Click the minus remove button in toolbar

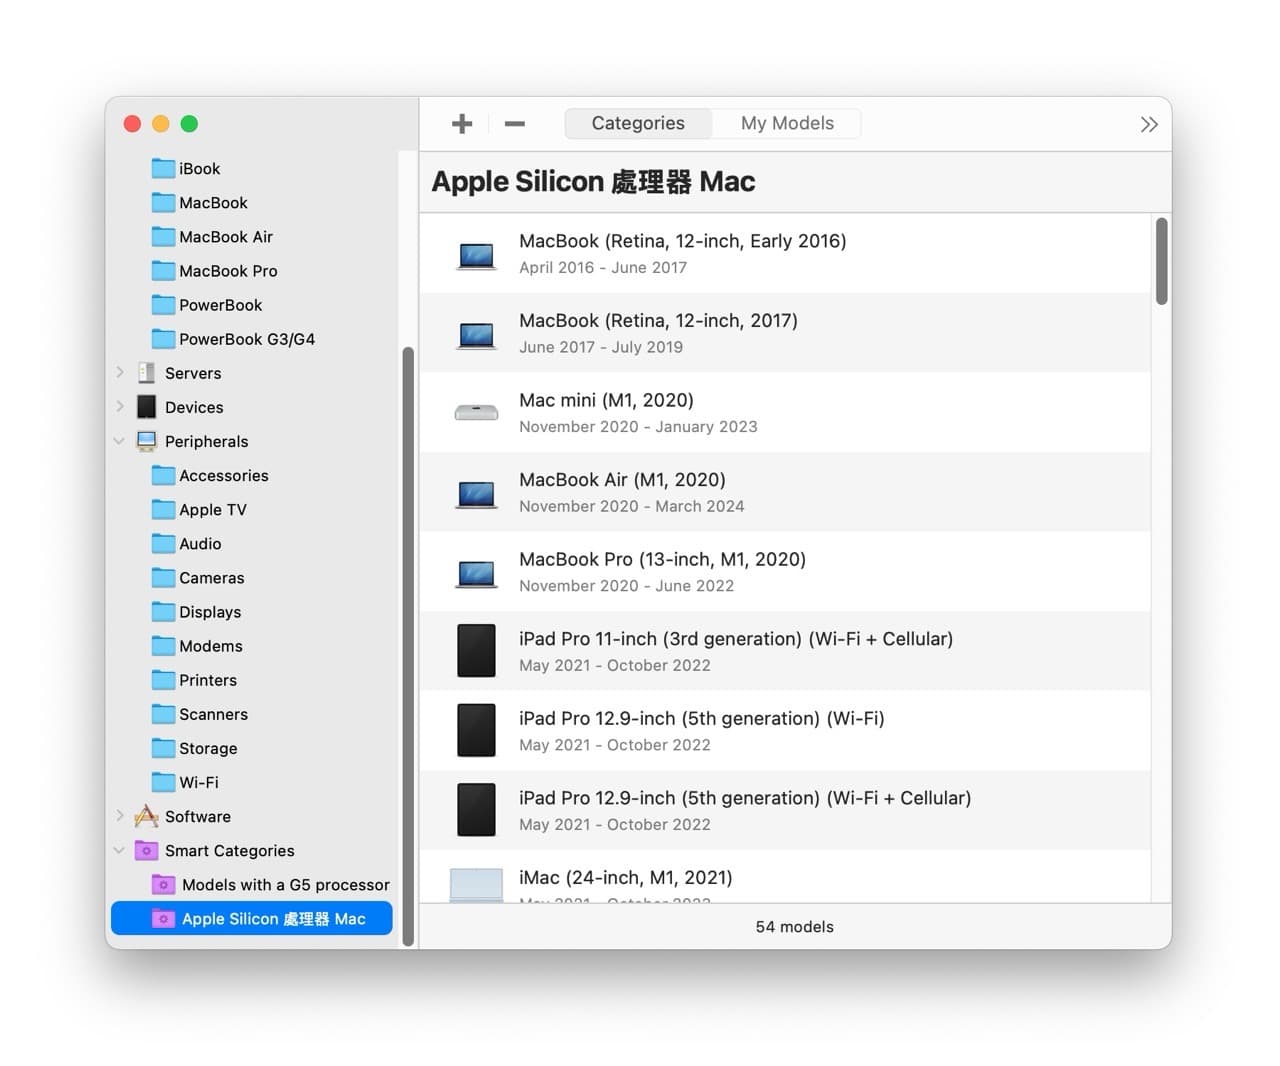[x=515, y=124]
